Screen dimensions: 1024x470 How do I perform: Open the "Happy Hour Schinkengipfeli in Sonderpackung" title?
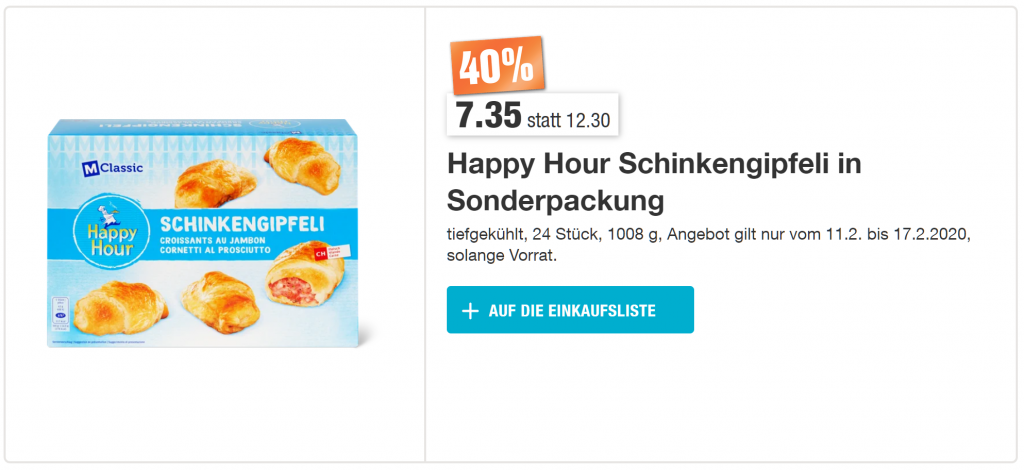653,181
